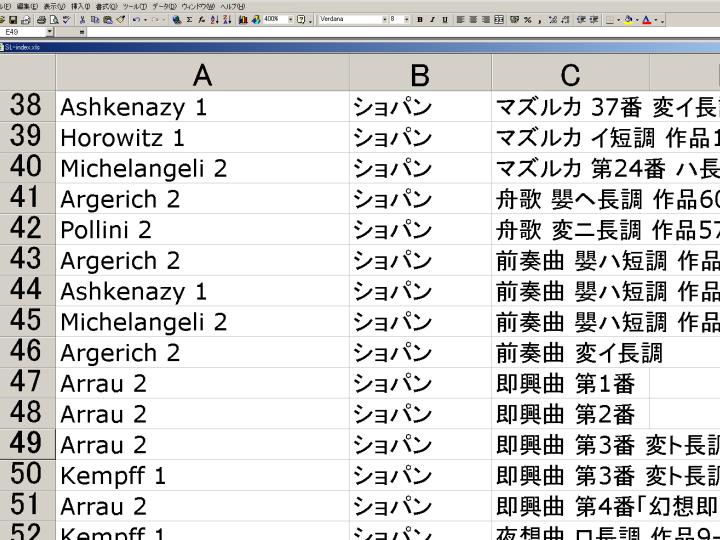This screenshot has width=720, height=540.
Task: Select row 49 header
Action: 28,444
